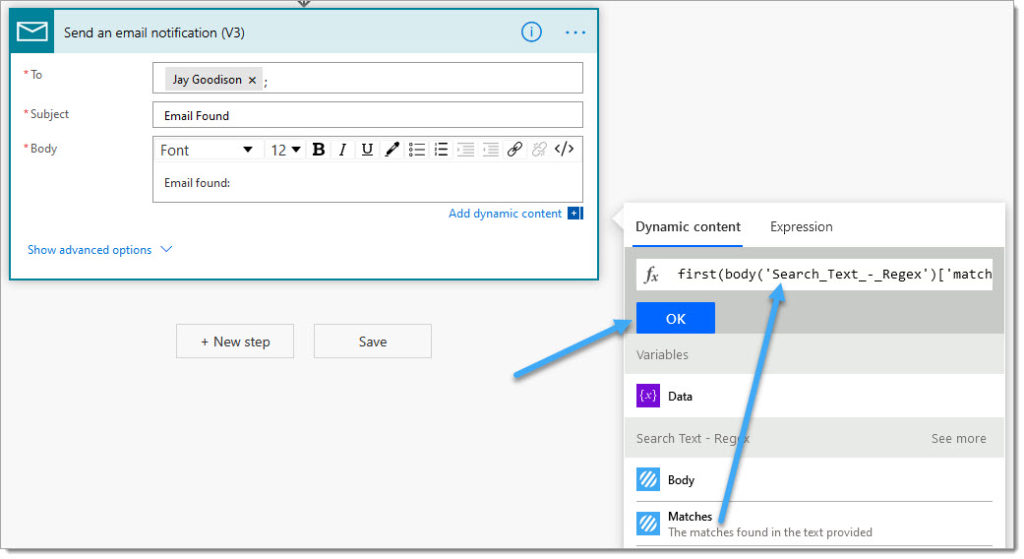Screen dimensions: 1024x559
Task: Click the Add dynamic content link
Action: [505, 214]
